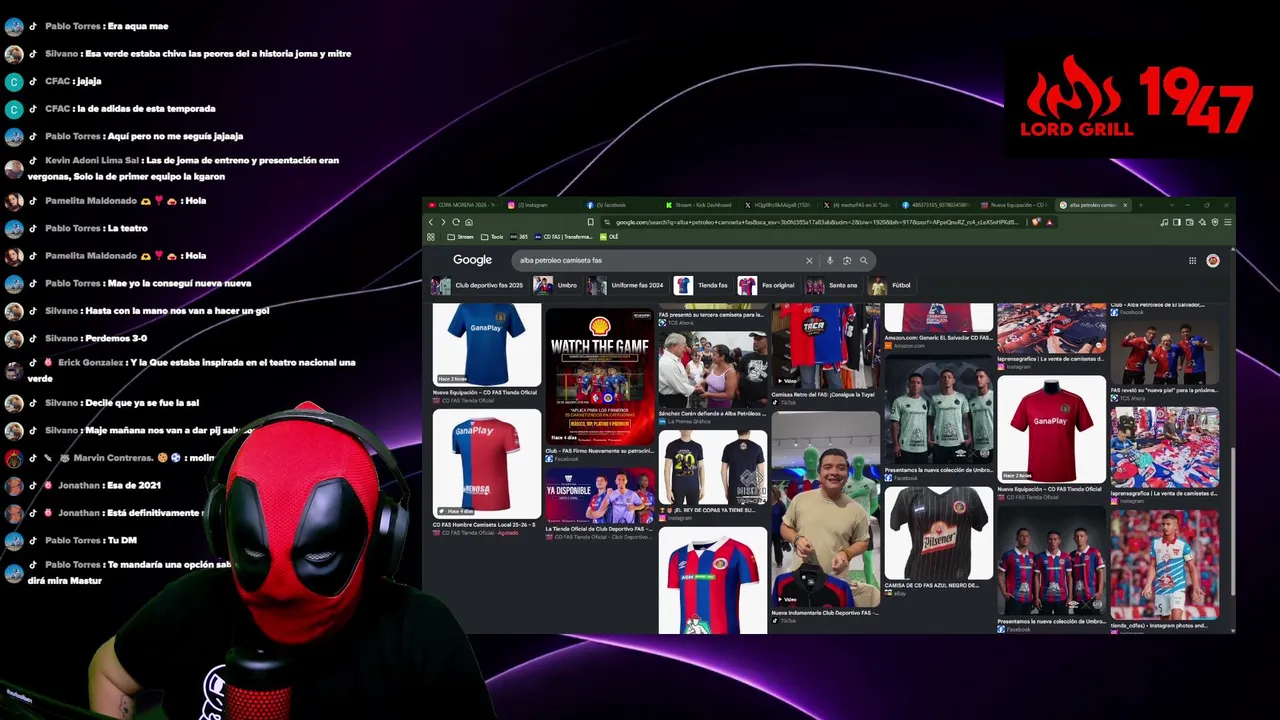Image resolution: width=1280 pixels, height=720 pixels.
Task: Open the Stream bookmark folder
Action: point(460,237)
